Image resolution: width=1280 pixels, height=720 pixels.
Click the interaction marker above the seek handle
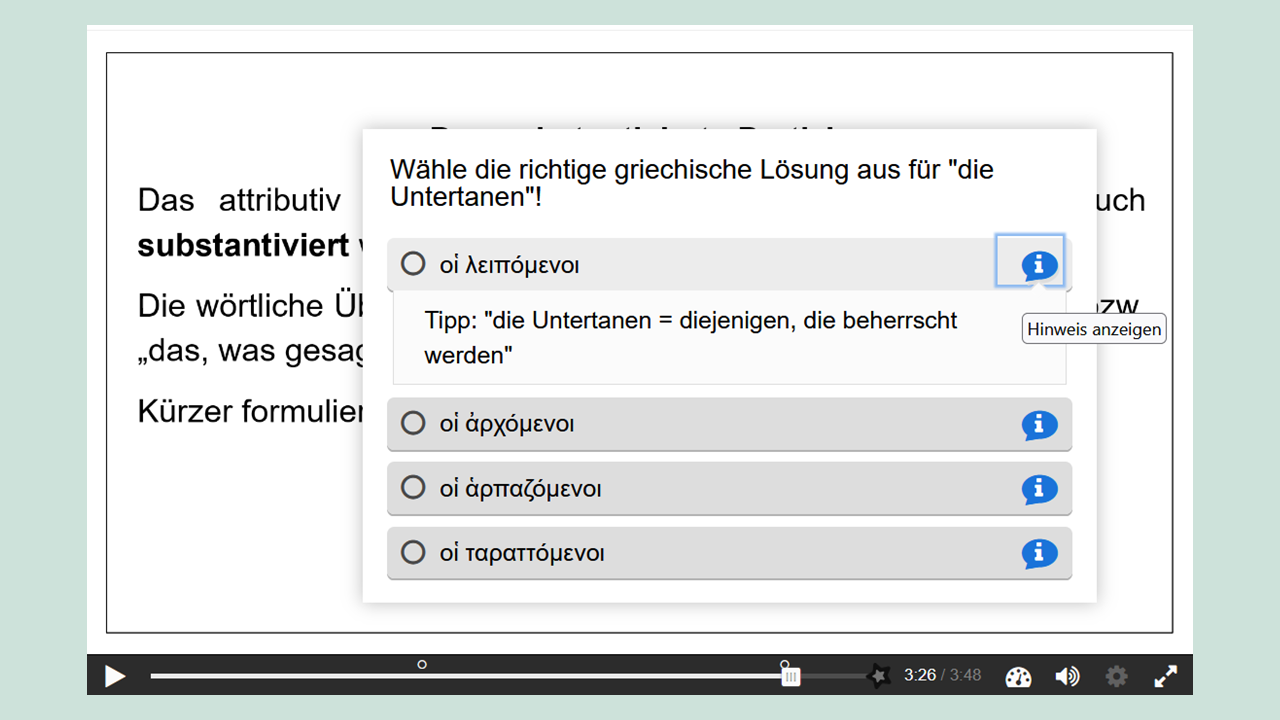point(785,664)
